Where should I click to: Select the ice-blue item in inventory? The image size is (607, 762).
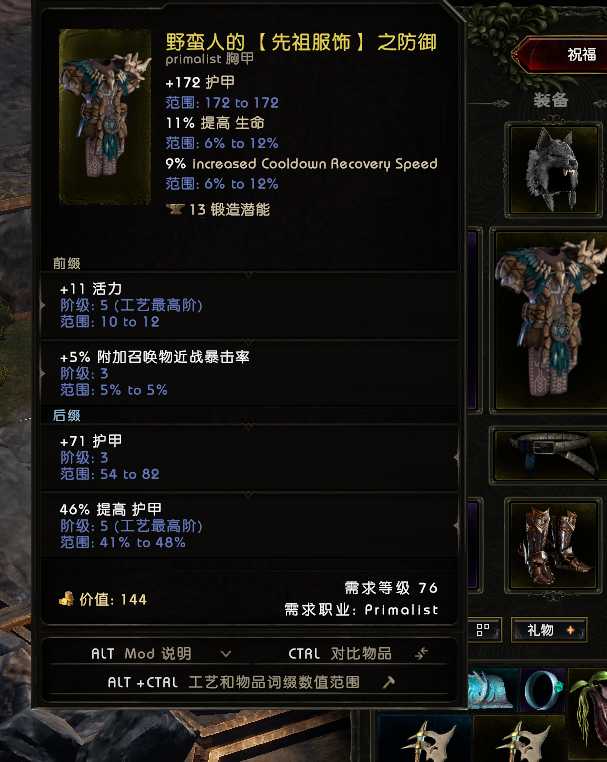[x=493, y=689]
